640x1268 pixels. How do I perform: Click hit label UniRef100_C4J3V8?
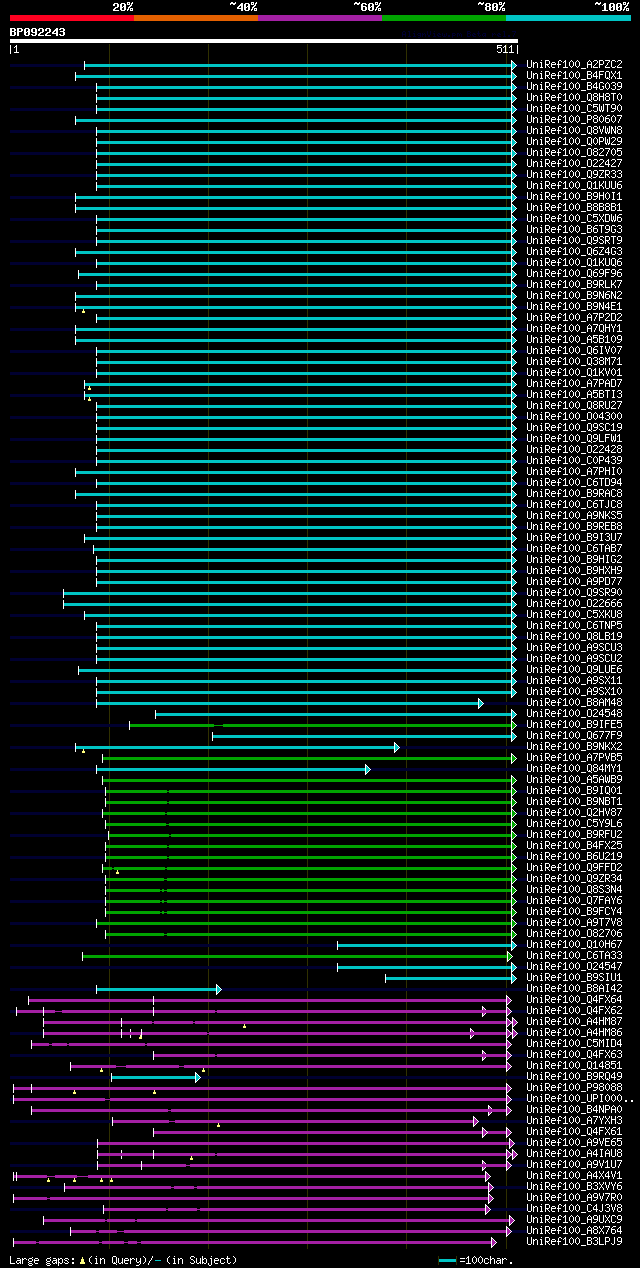pyautogui.click(x=574, y=1208)
